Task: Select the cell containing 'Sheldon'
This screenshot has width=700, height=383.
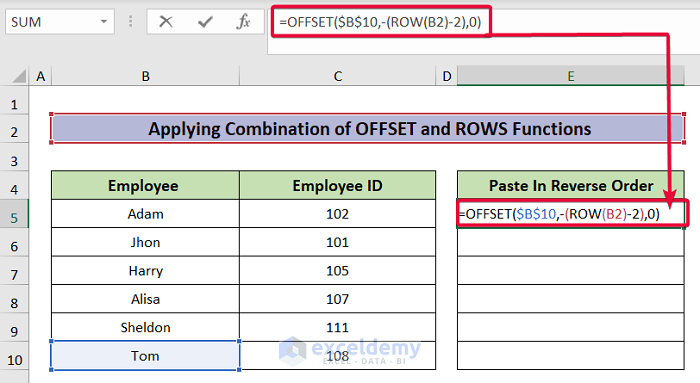Action: pyautogui.click(x=146, y=328)
